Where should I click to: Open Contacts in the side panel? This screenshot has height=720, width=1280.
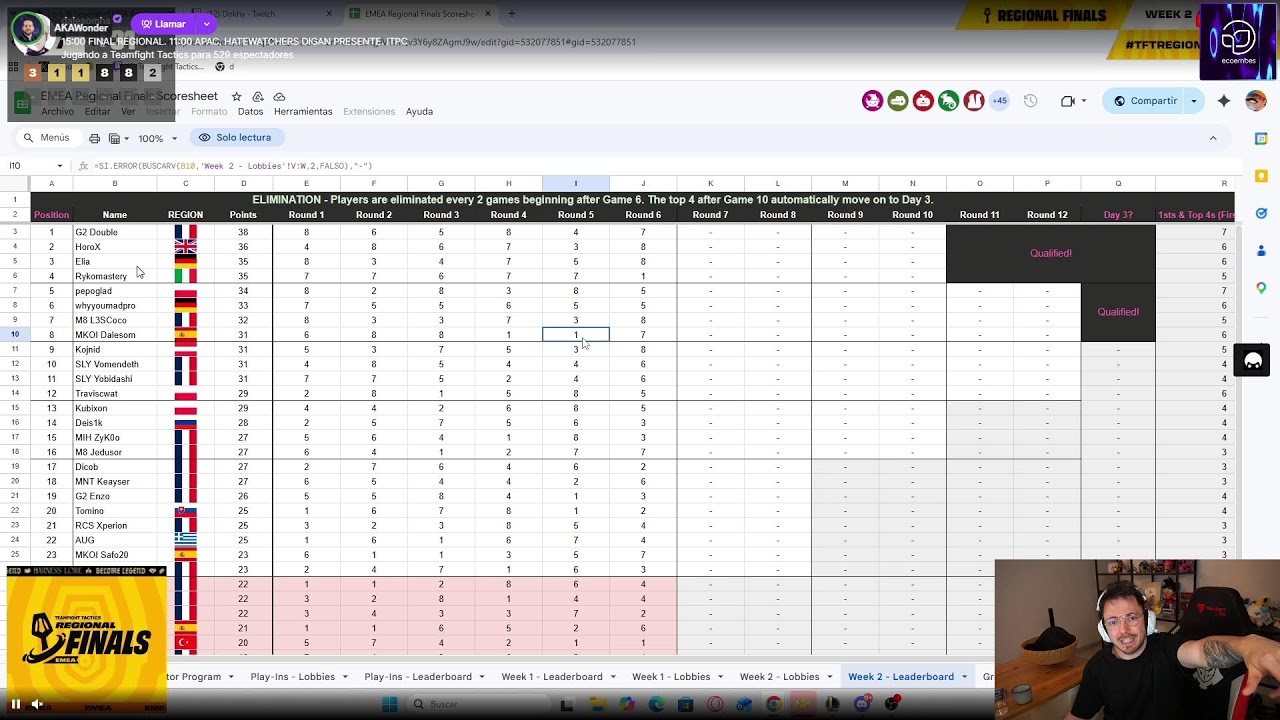[1261, 250]
